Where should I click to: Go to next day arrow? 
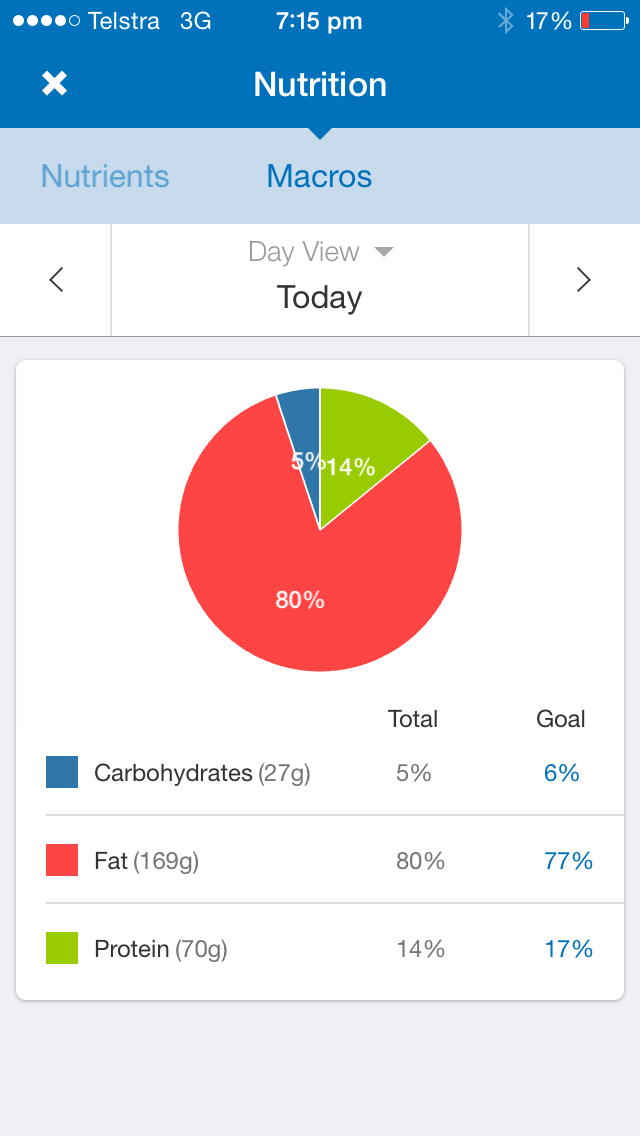584,280
